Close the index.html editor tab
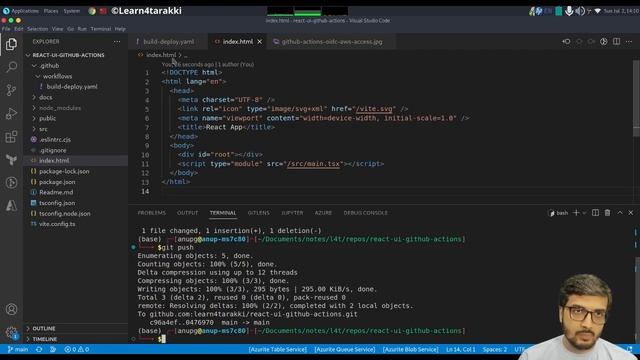 [260, 42]
